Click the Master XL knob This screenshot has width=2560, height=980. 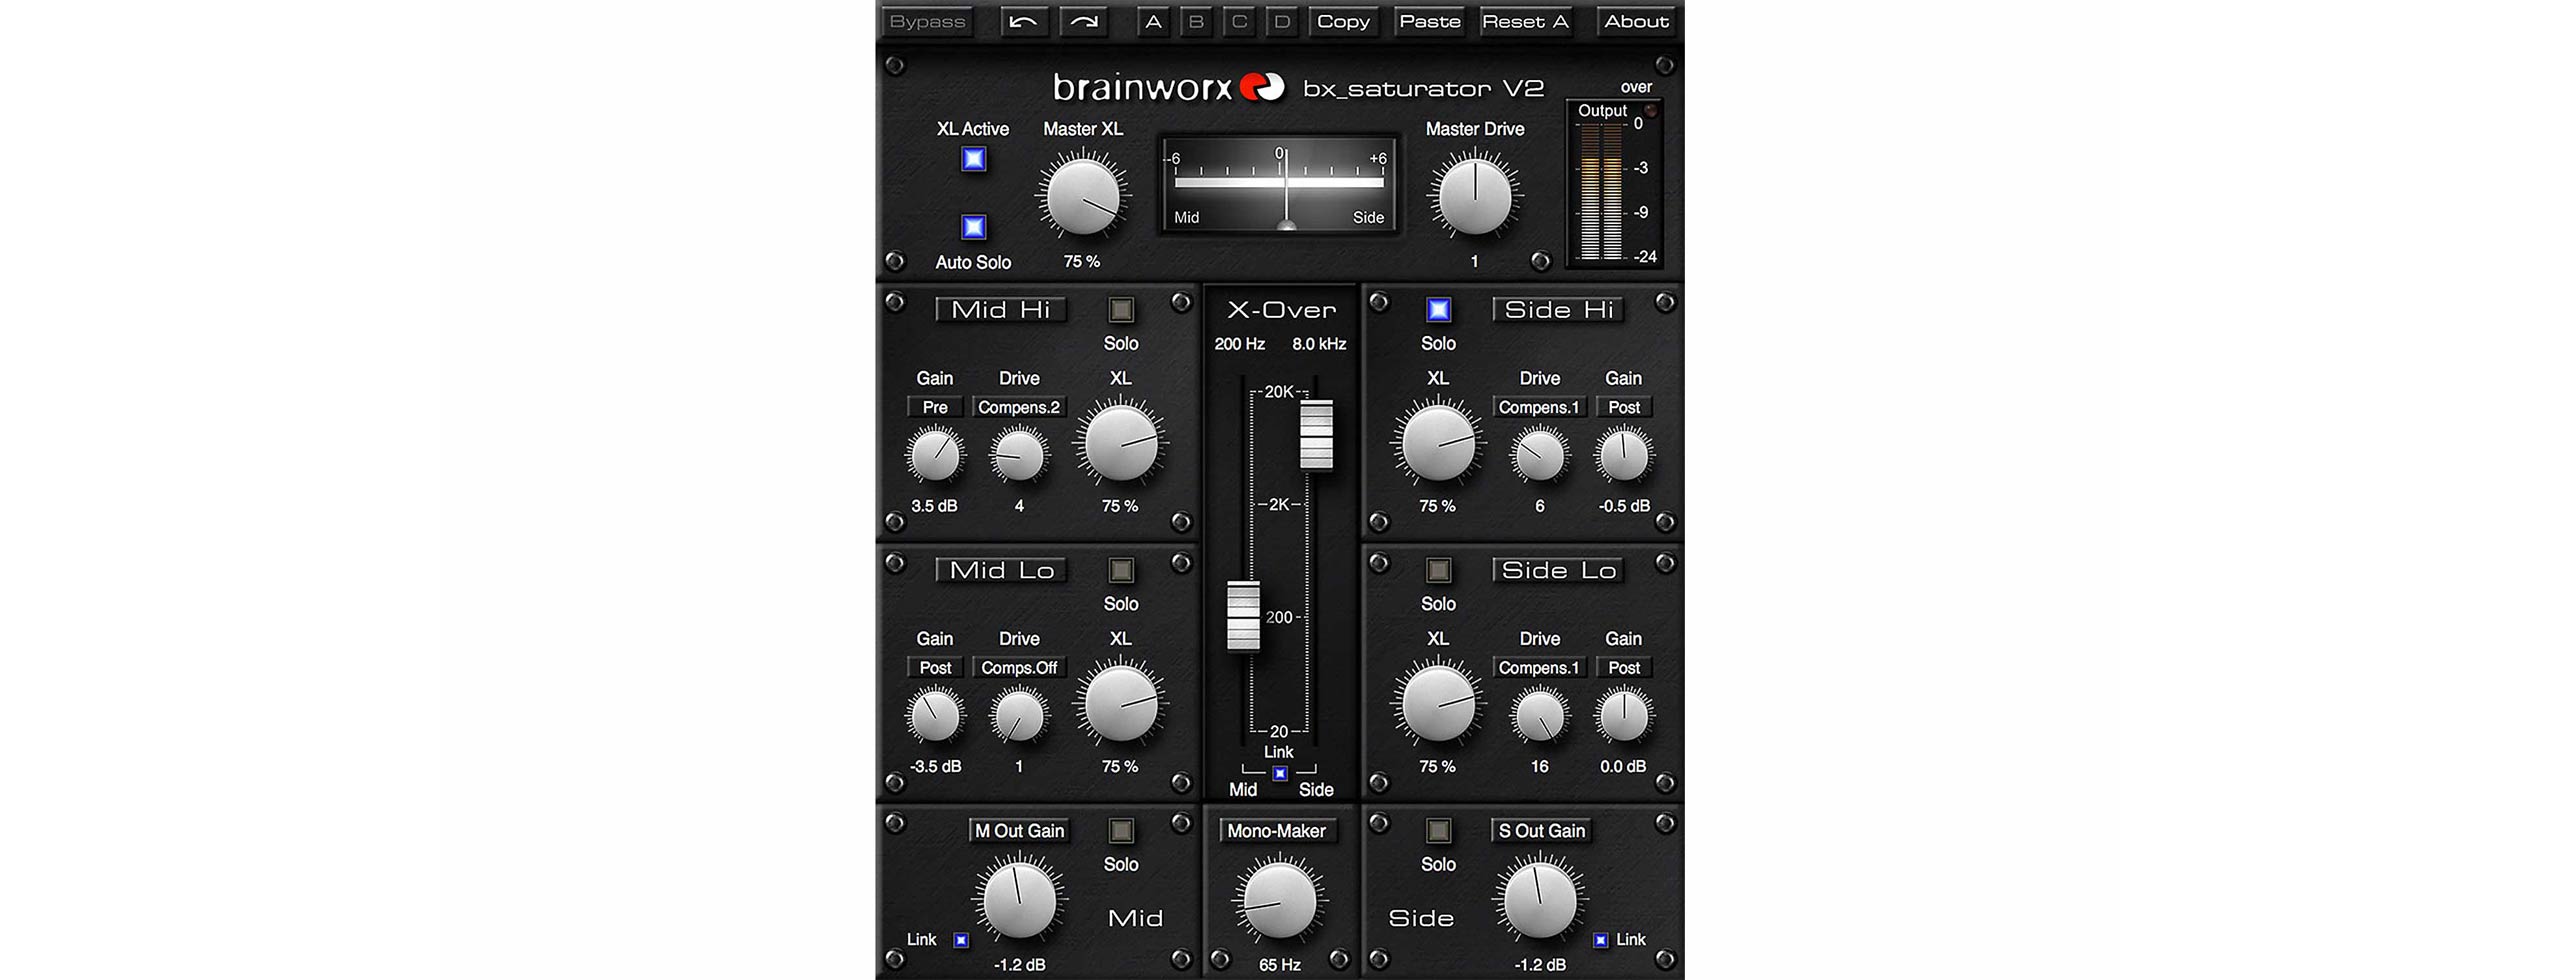(1082, 196)
